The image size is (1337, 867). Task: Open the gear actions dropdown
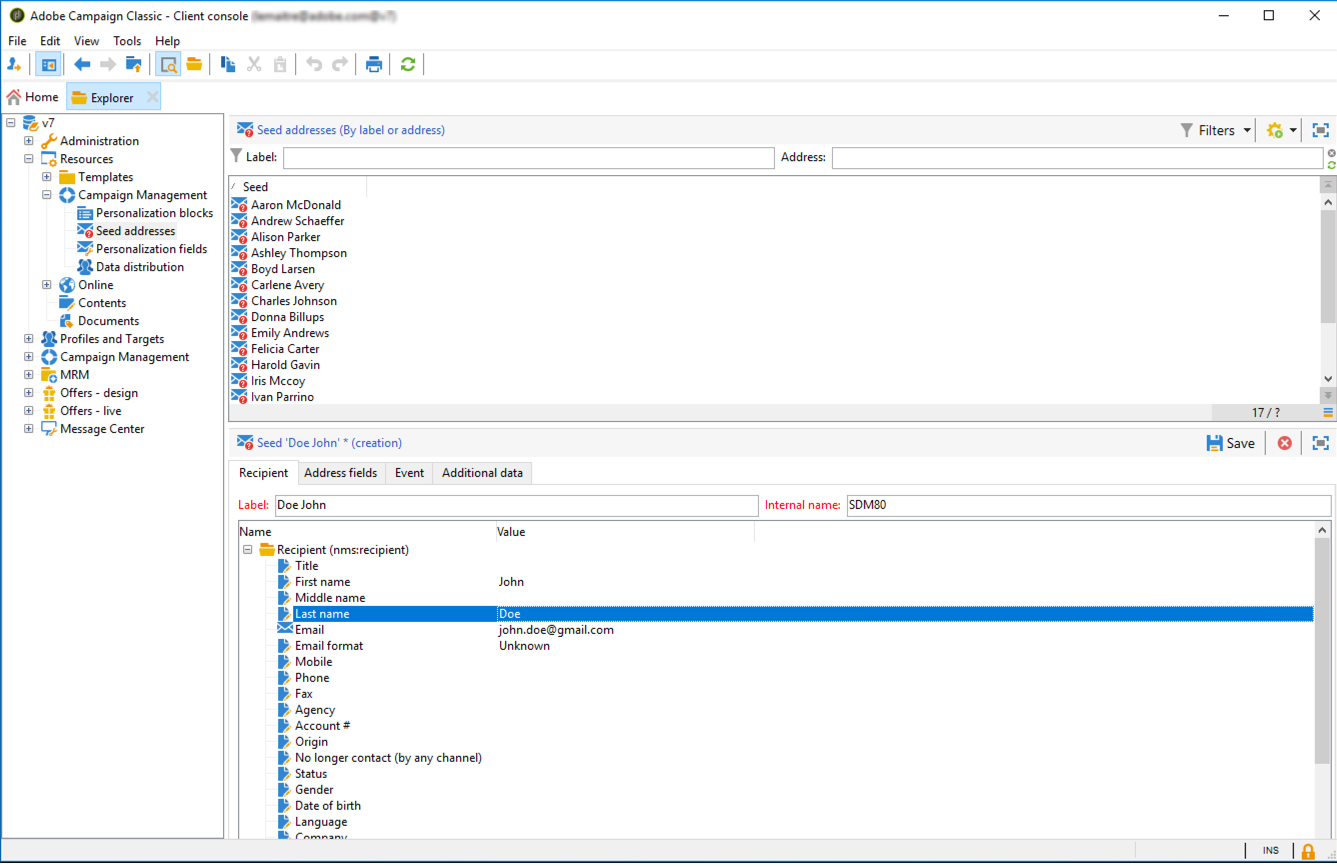1281,130
